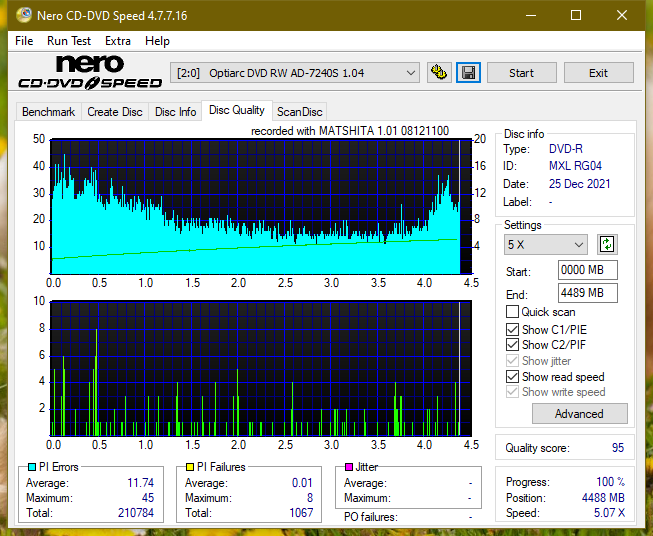The height and width of the screenshot is (536, 653).
Task: Open the Help menu
Action: tap(157, 41)
